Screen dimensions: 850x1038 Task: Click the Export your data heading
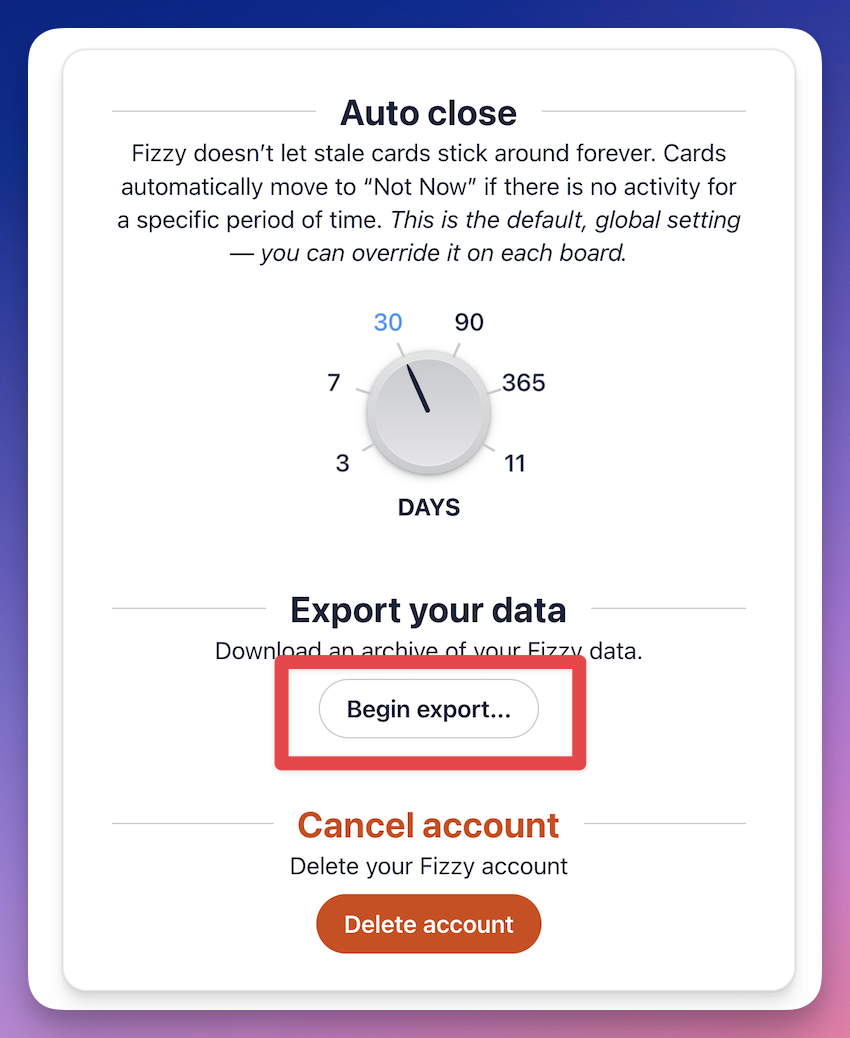[x=428, y=610]
